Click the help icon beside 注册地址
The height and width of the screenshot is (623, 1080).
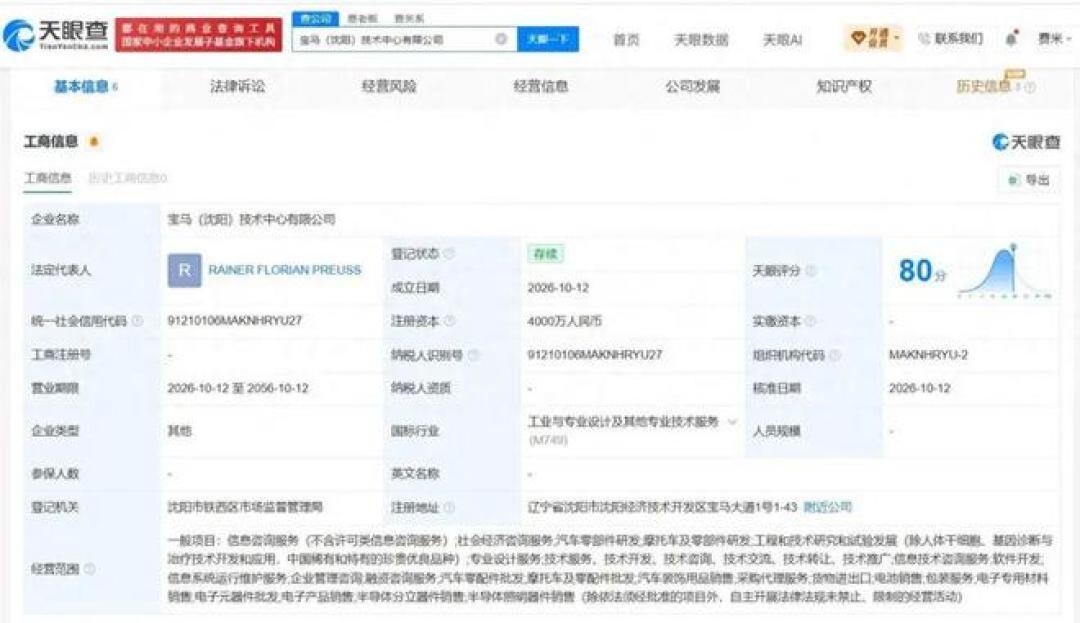[450, 507]
